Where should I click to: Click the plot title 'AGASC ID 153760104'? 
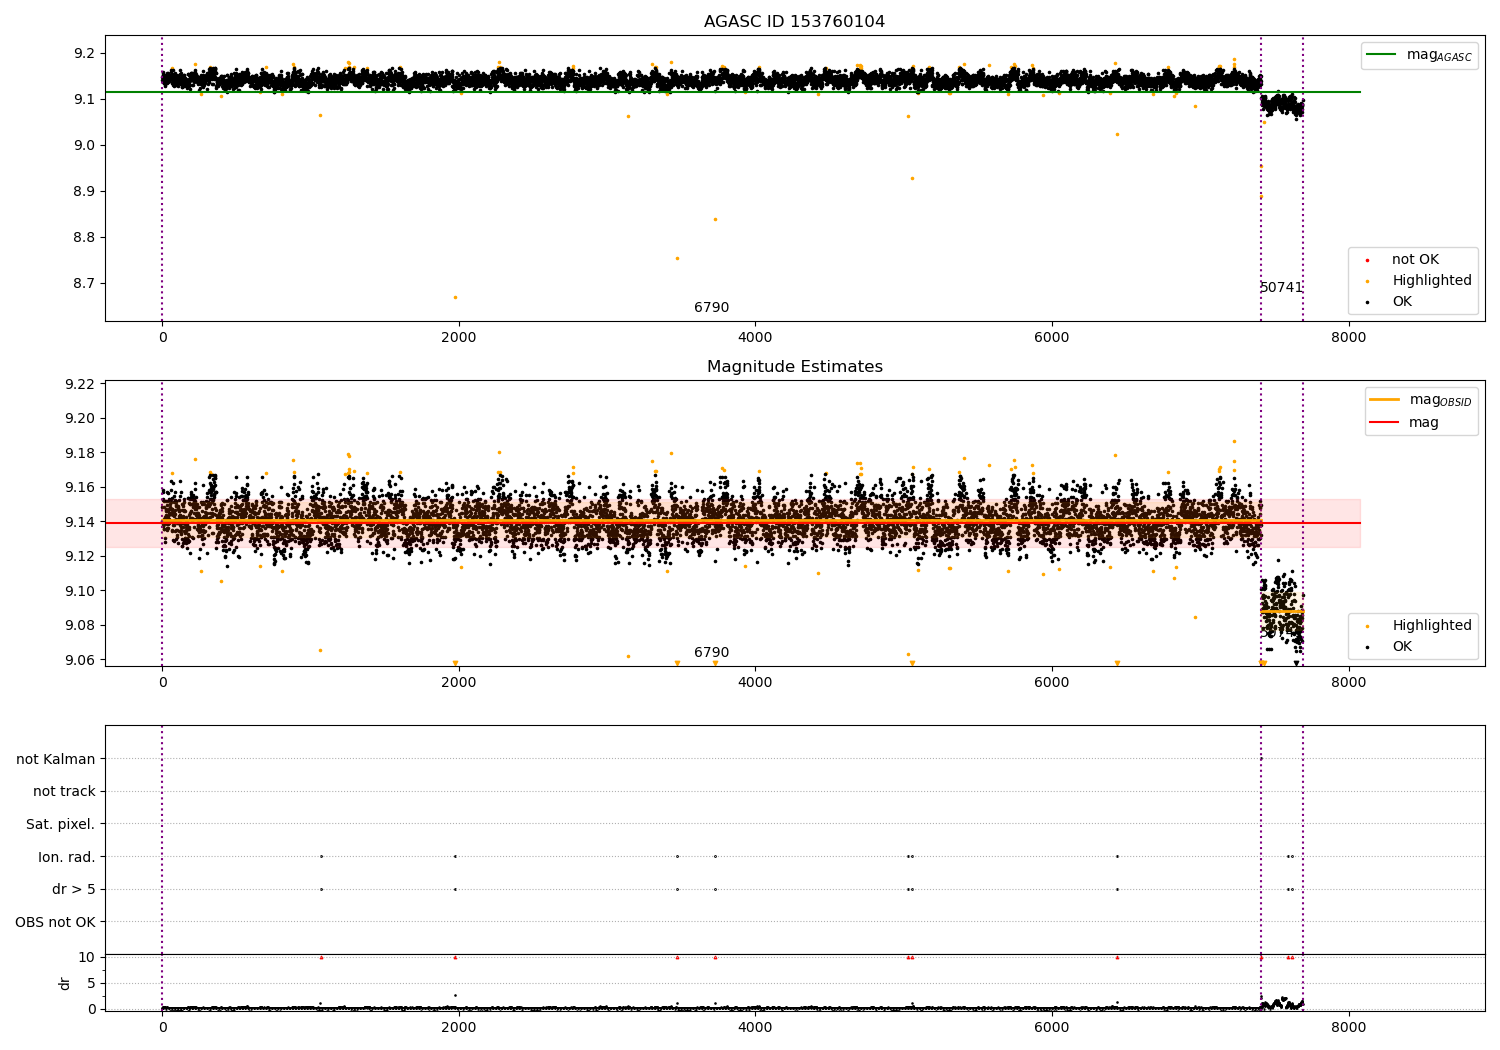794,22
